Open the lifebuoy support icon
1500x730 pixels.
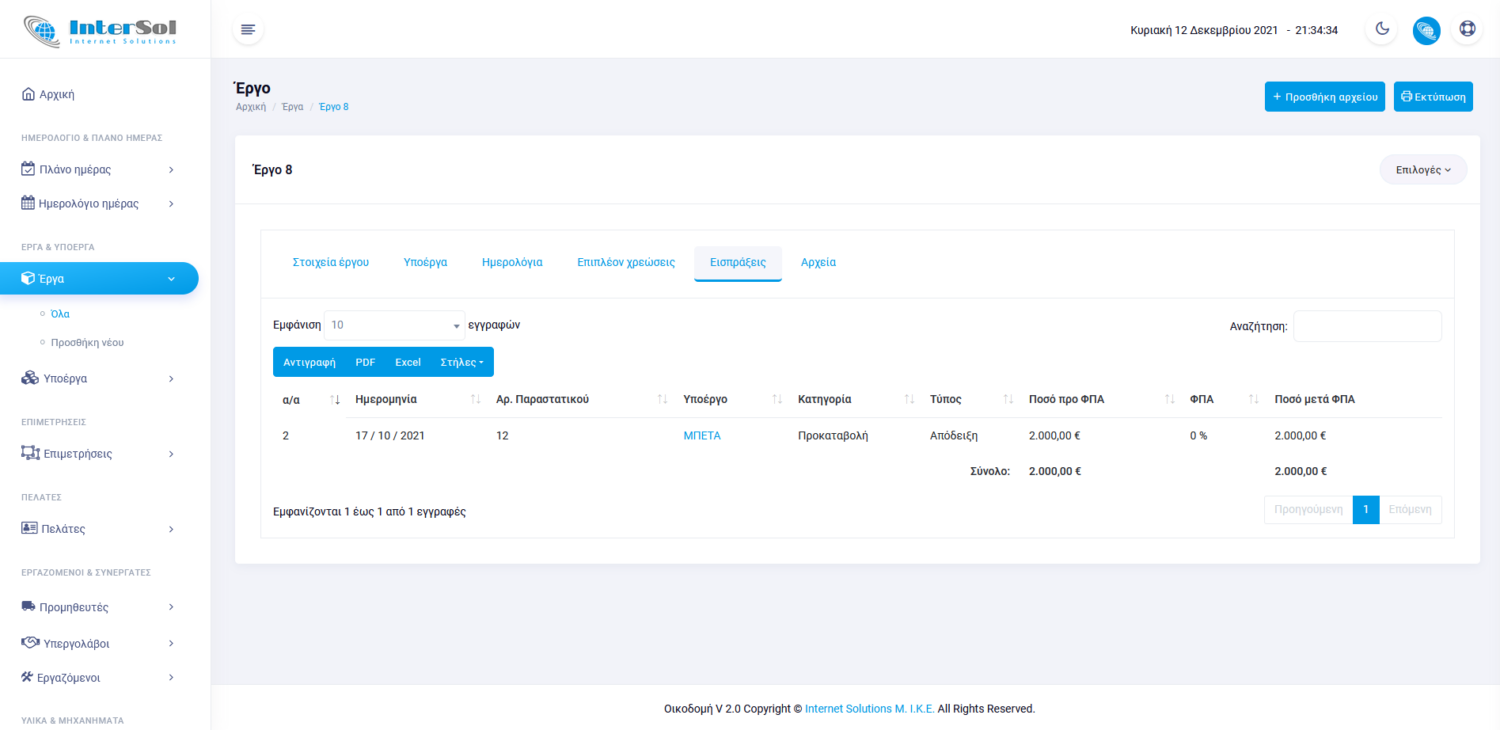pyautogui.click(x=1467, y=29)
